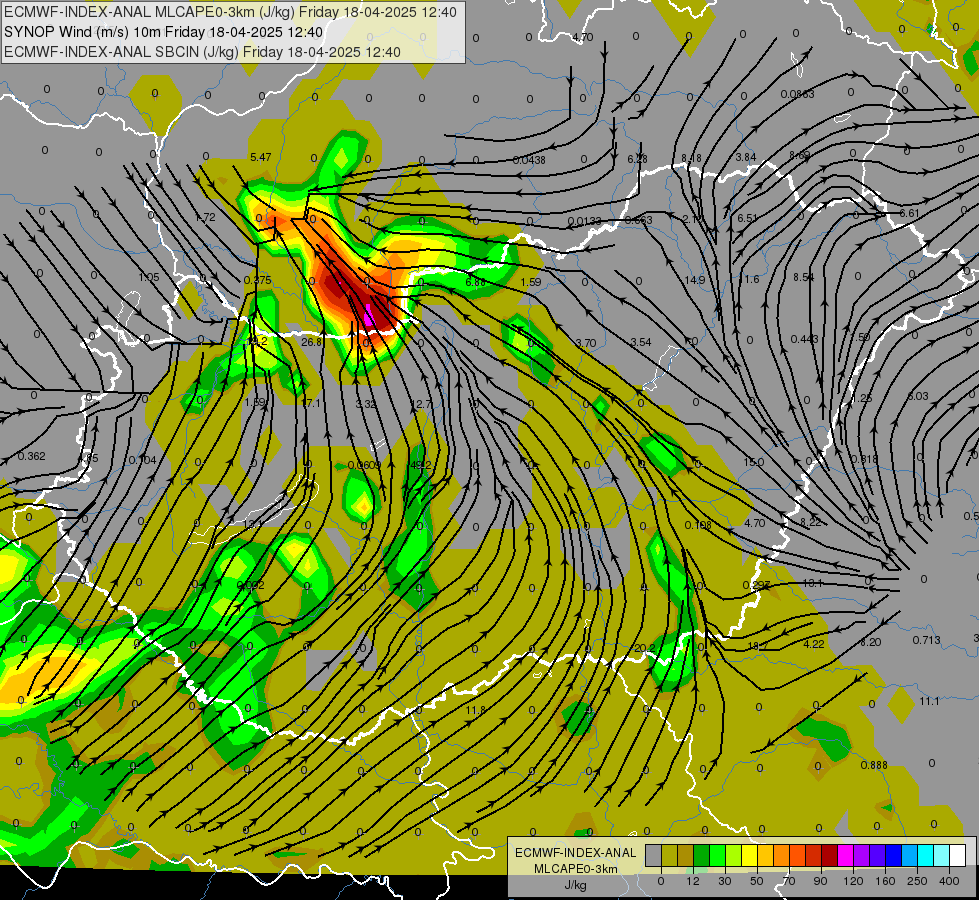979x900 pixels.
Task: Click the map value 14.9
Action: 695,280
